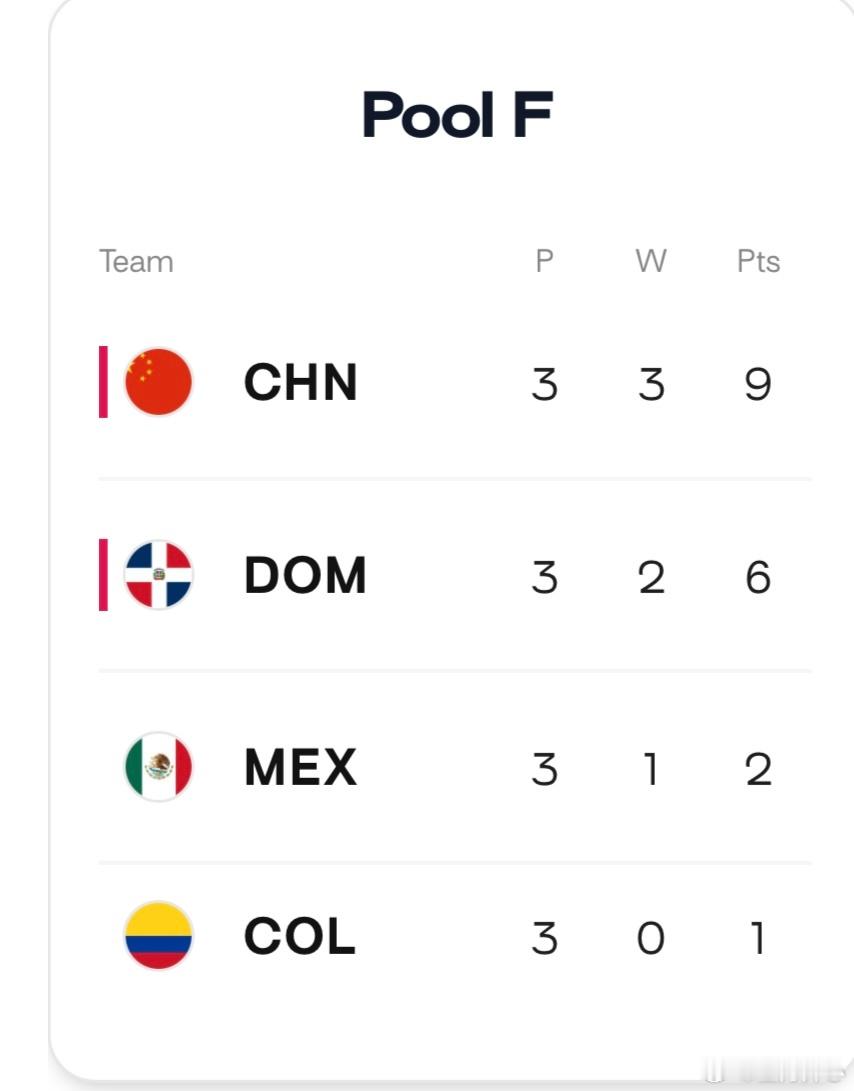Click the Colombia flag icon
The image size is (854, 1091).
(159, 936)
